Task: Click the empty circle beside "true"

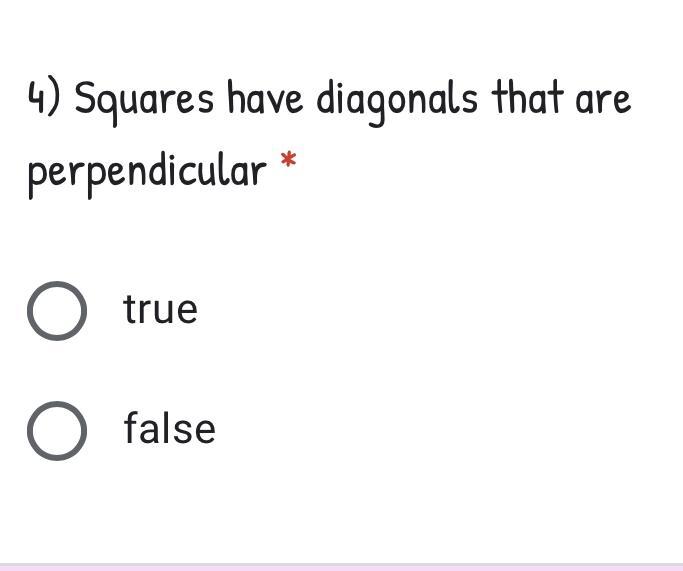Action: pyautogui.click(x=57, y=311)
